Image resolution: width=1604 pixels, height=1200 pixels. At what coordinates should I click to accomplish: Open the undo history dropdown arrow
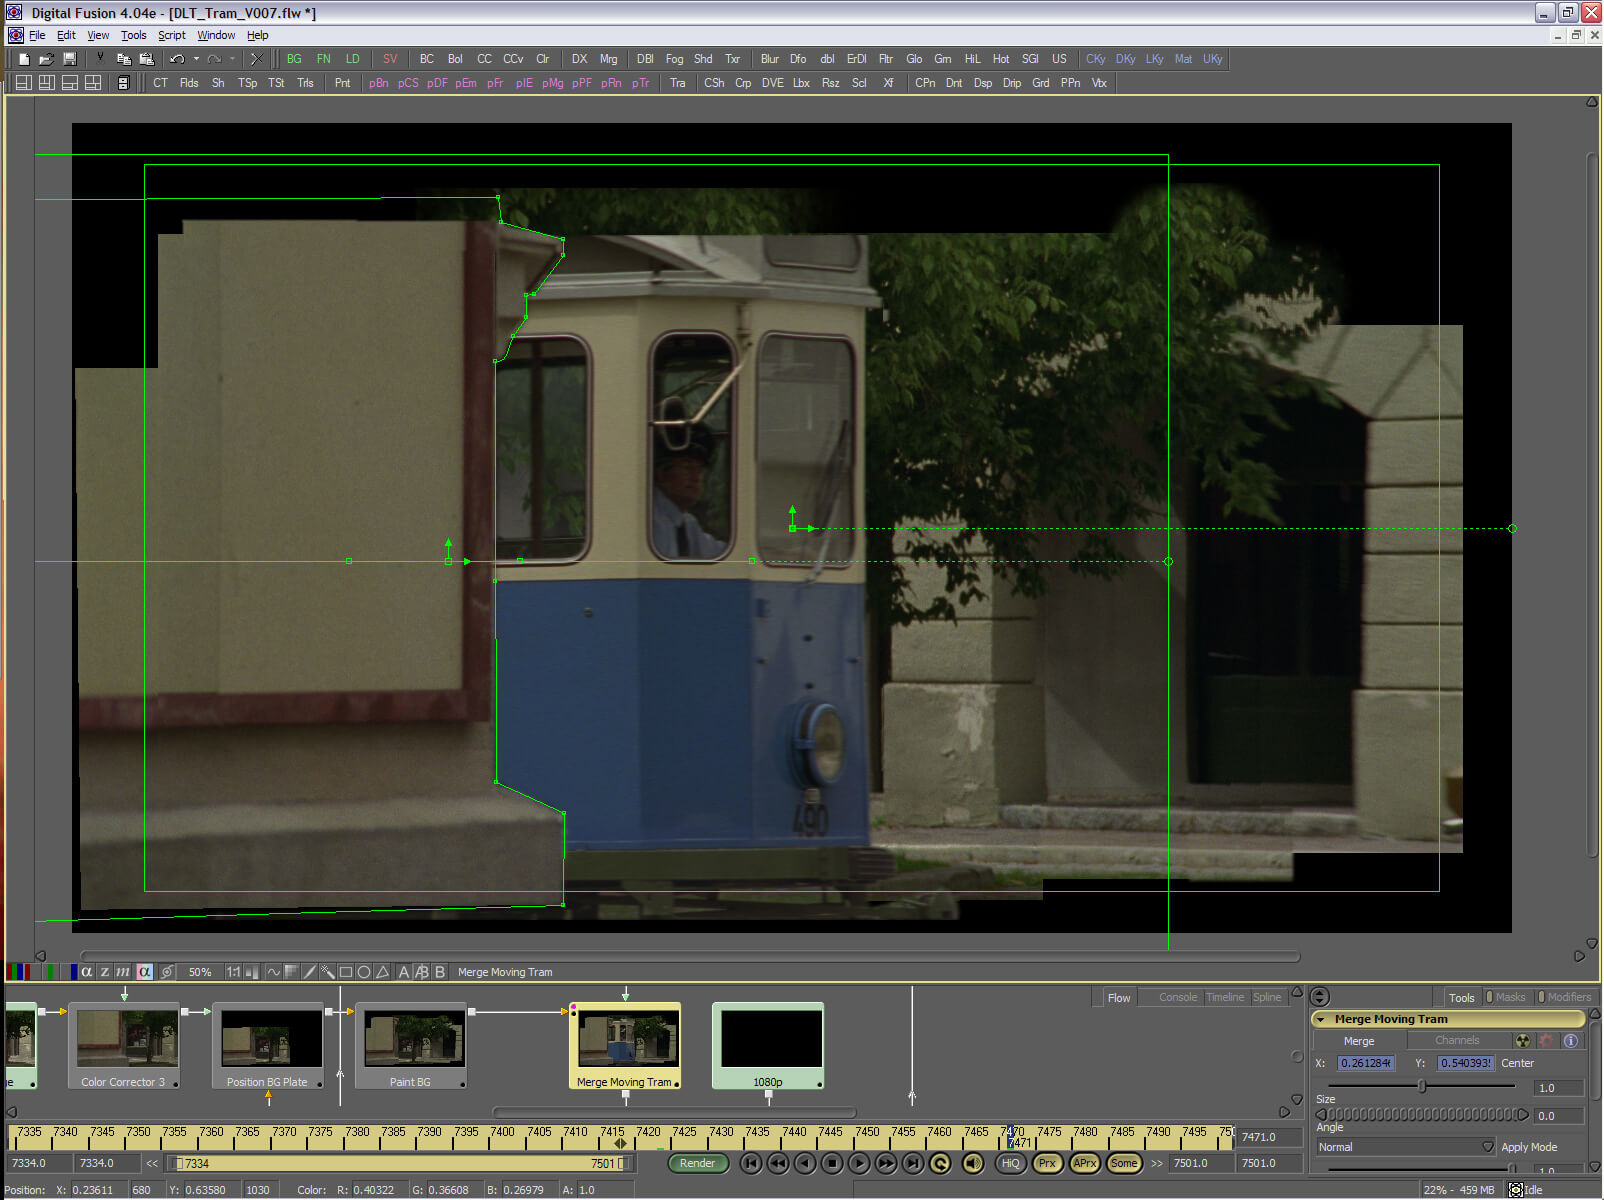(196, 59)
